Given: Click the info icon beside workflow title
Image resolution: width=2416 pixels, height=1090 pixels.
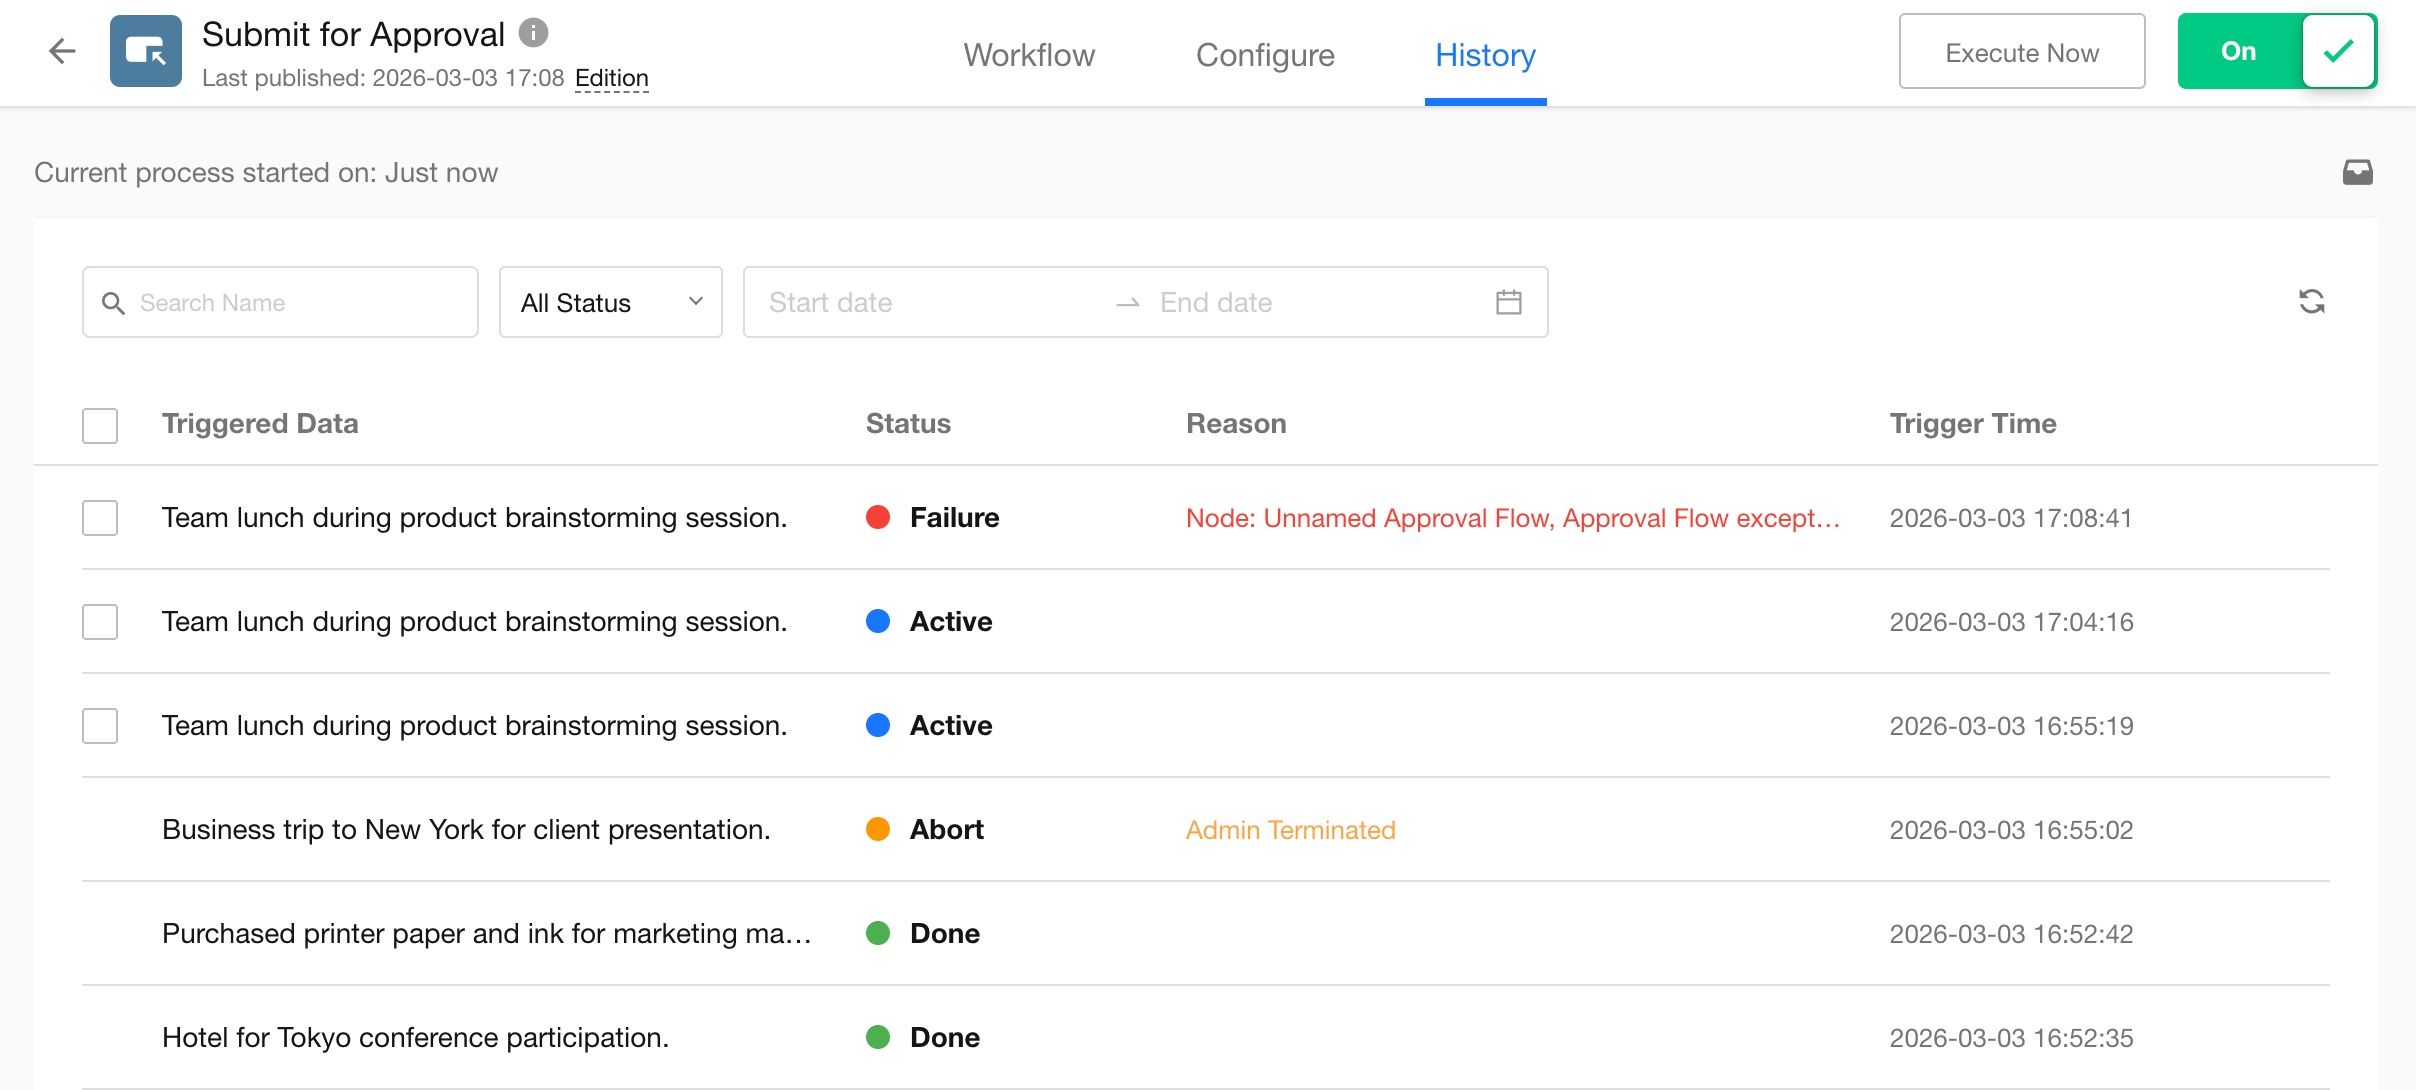Looking at the screenshot, I should point(534,33).
